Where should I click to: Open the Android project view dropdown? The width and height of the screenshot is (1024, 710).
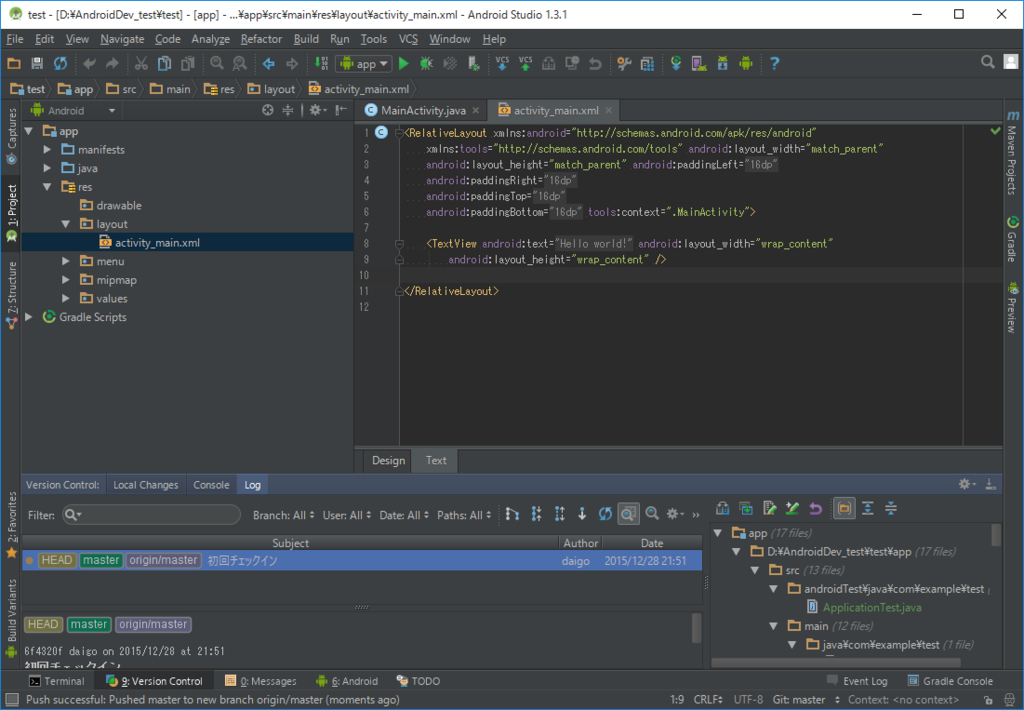pyautogui.click(x=73, y=110)
